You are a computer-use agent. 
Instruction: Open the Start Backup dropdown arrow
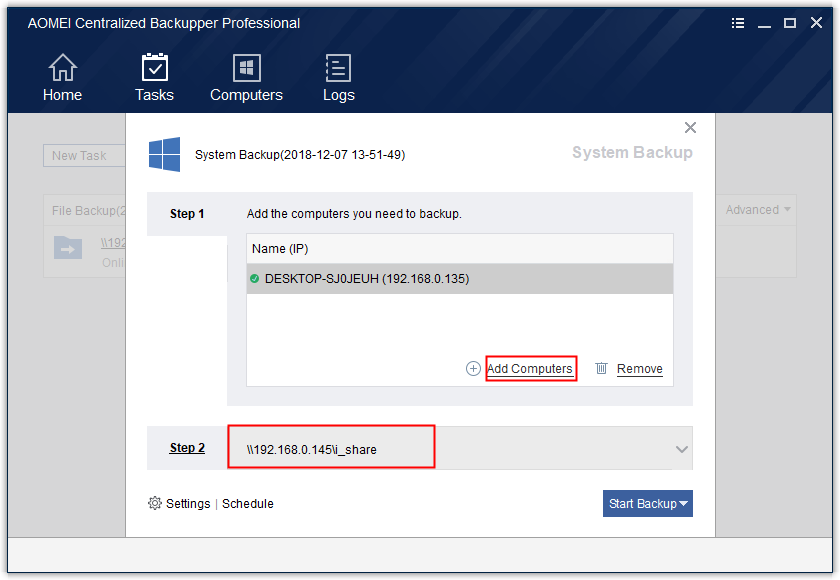[684, 503]
